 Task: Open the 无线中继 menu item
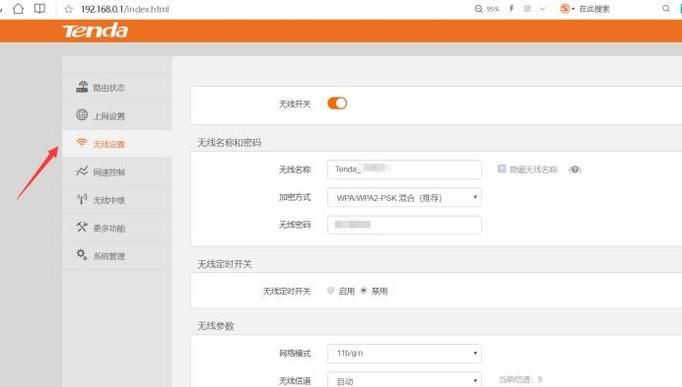click(x=117, y=200)
